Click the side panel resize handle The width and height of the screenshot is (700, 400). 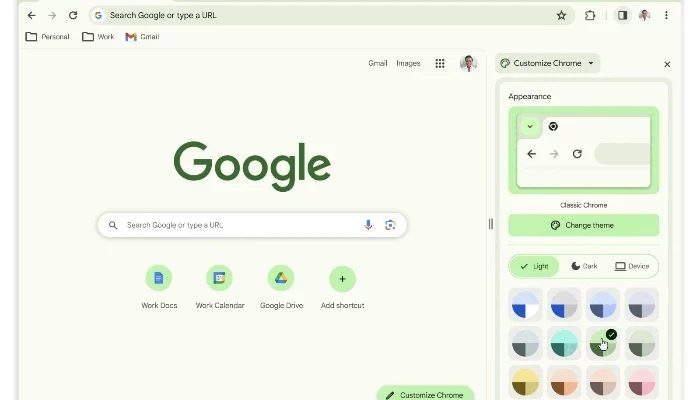tap(491, 224)
